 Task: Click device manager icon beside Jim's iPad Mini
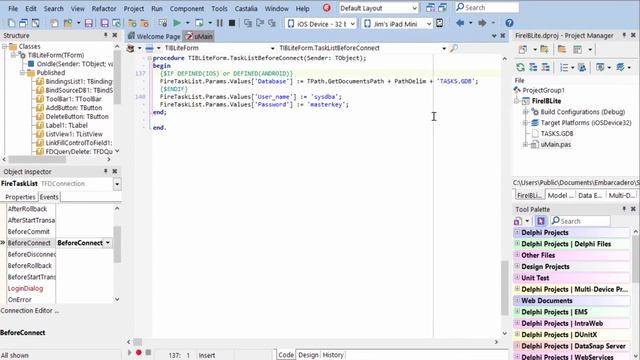coord(440,23)
